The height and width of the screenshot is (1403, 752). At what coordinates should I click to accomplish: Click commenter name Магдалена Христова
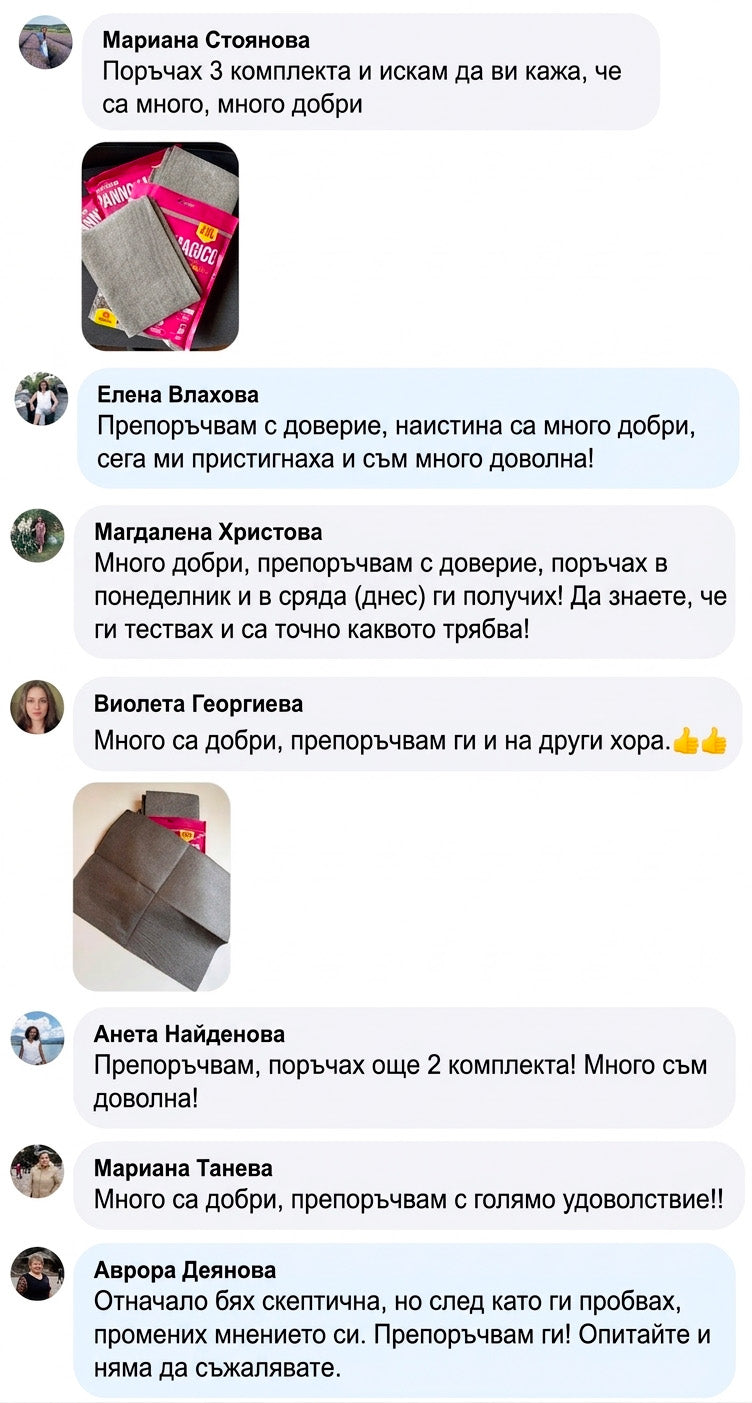point(208,531)
